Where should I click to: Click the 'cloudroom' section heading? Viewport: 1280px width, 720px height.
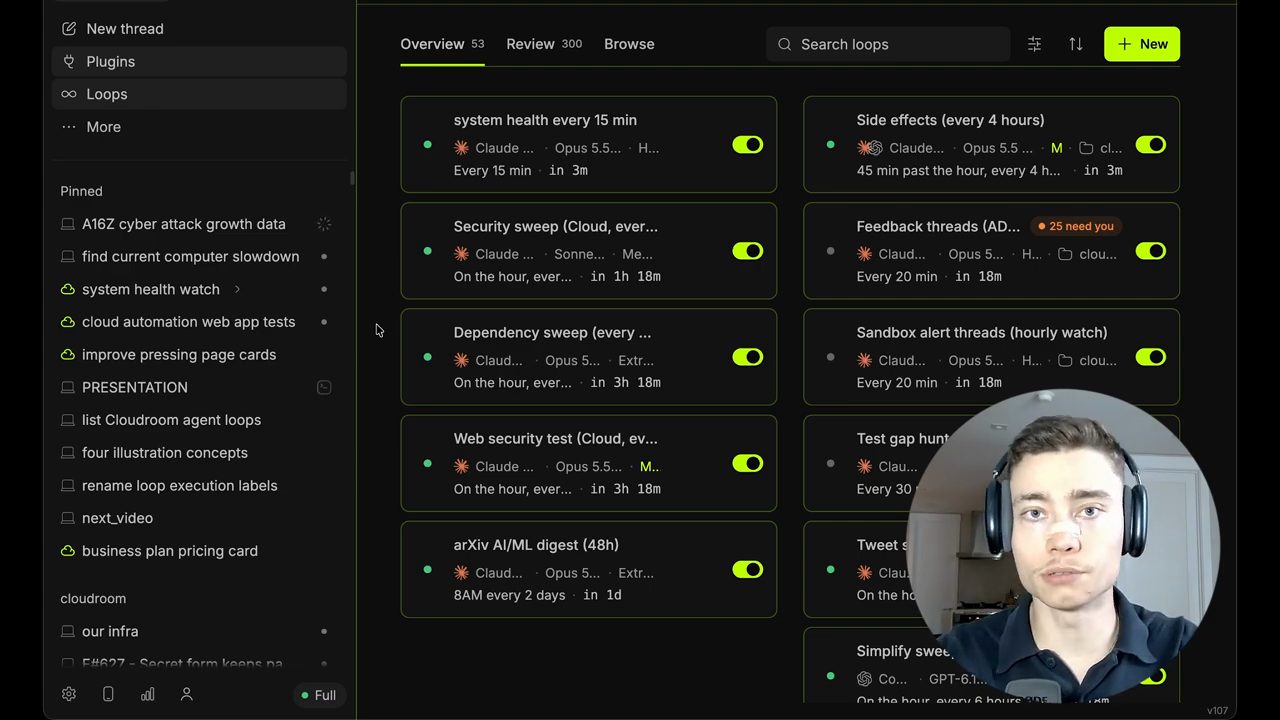pos(93,598)
